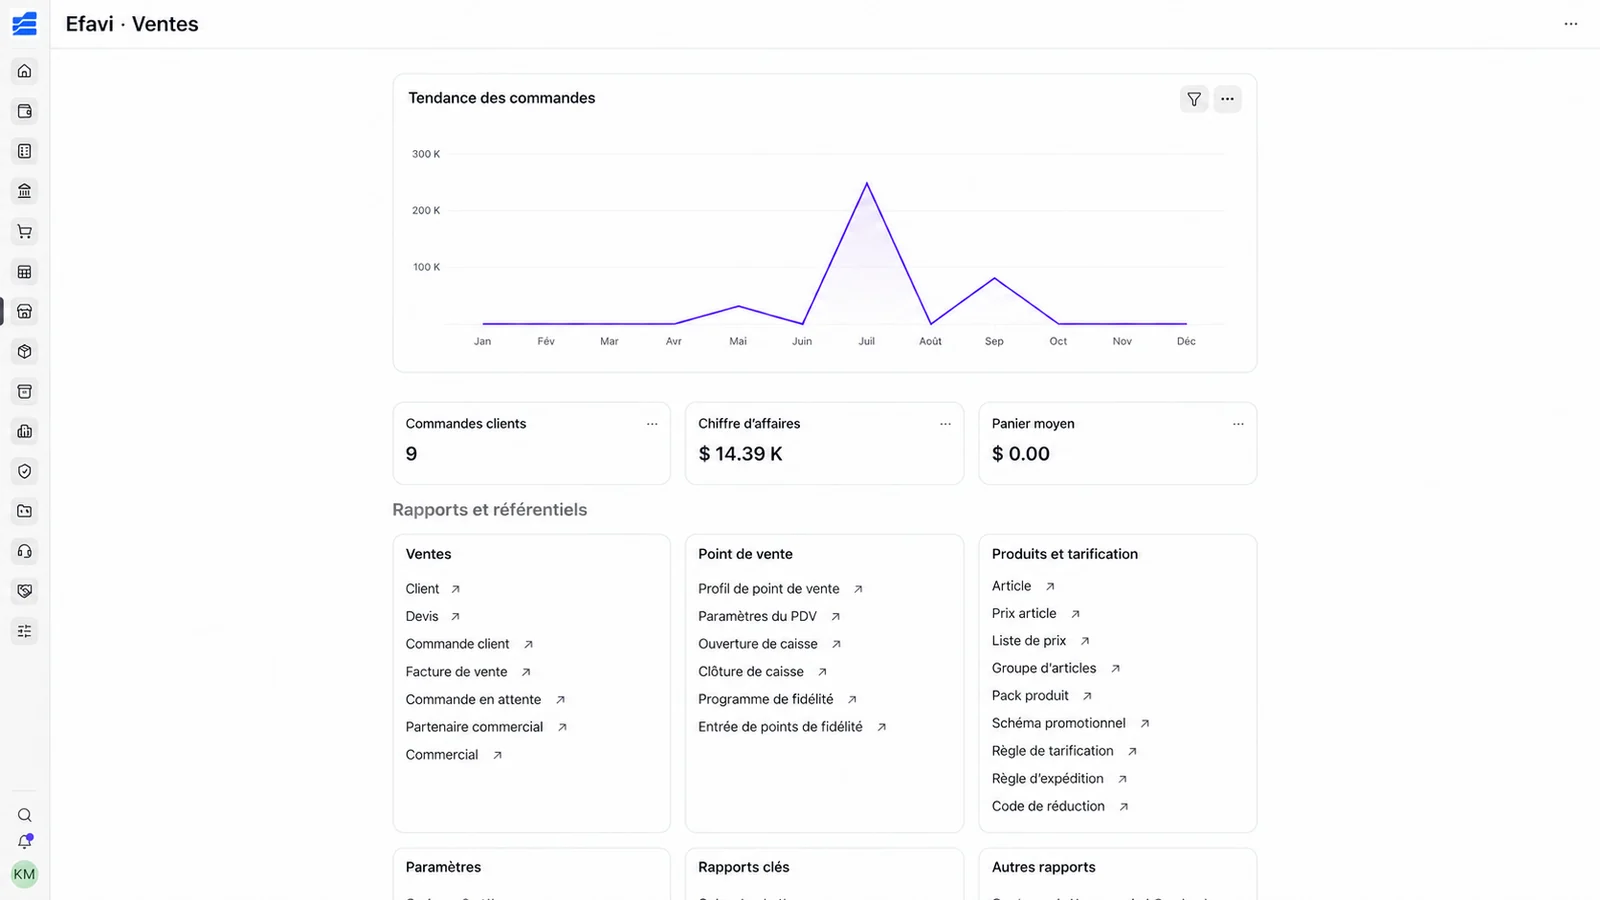Open the Chiffre d'affaires card options menu
The height and width of the screenshot is (900, 1600).
(x=945, y=424)
